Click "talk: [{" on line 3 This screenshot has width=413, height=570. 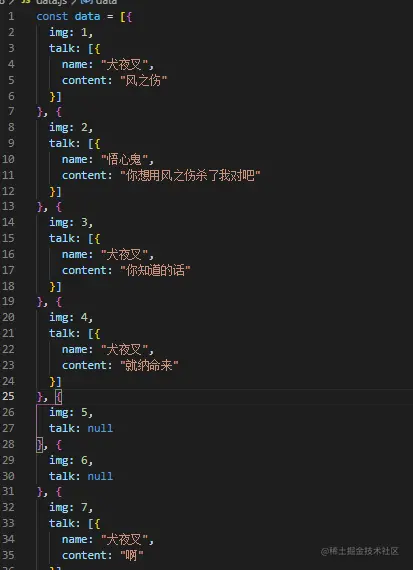point(75,48)
